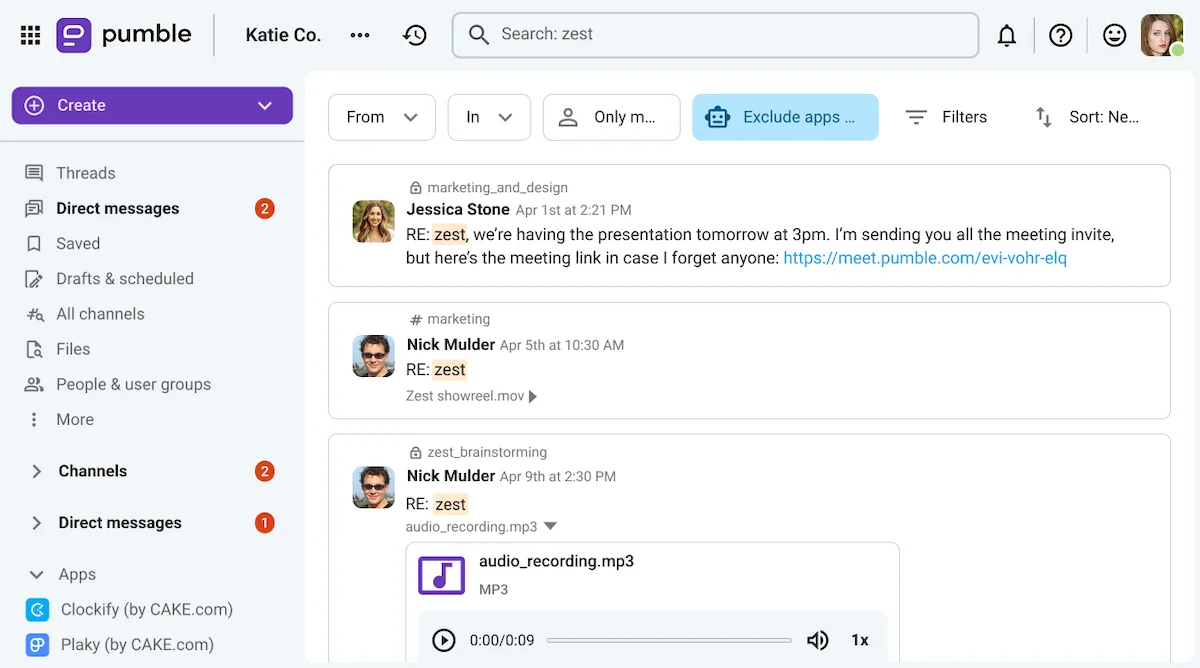Click the Plaky app icon
Viewport: 1200px width, 668px height.
tap(37, 644)
